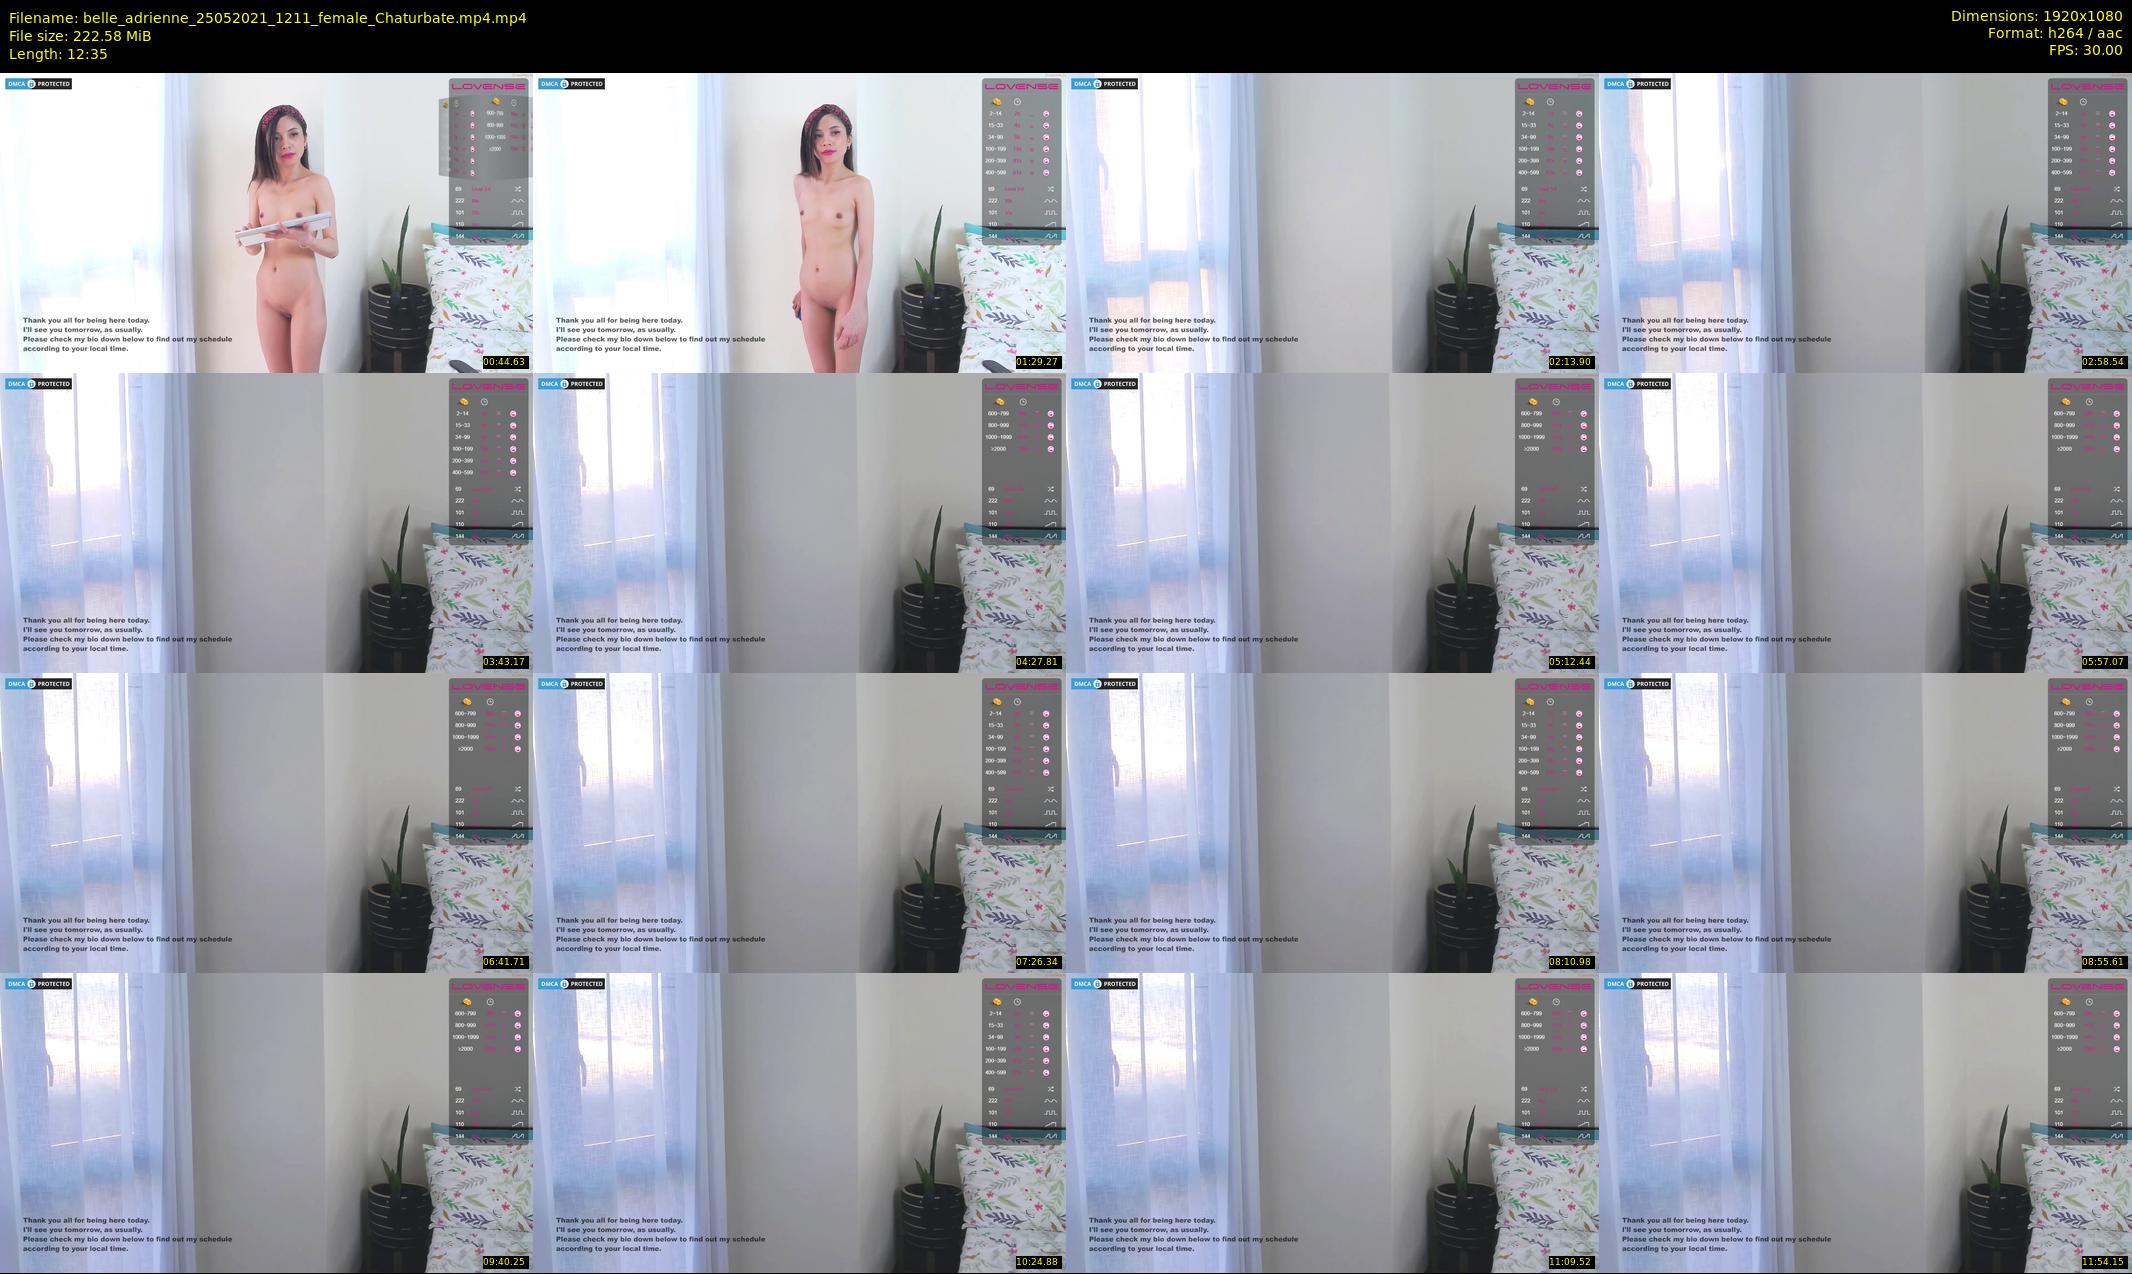The height and width of the screenshot is (1274, 2132).
Task: Select the 04:27.81 timestamp label
Action: tap(1037, 662)
